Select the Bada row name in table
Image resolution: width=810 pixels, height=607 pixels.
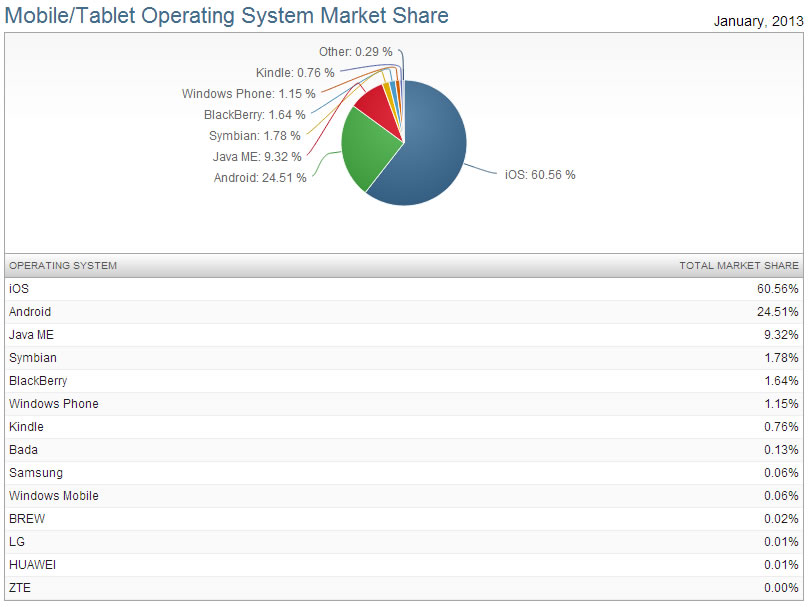(x=23, y=450)
